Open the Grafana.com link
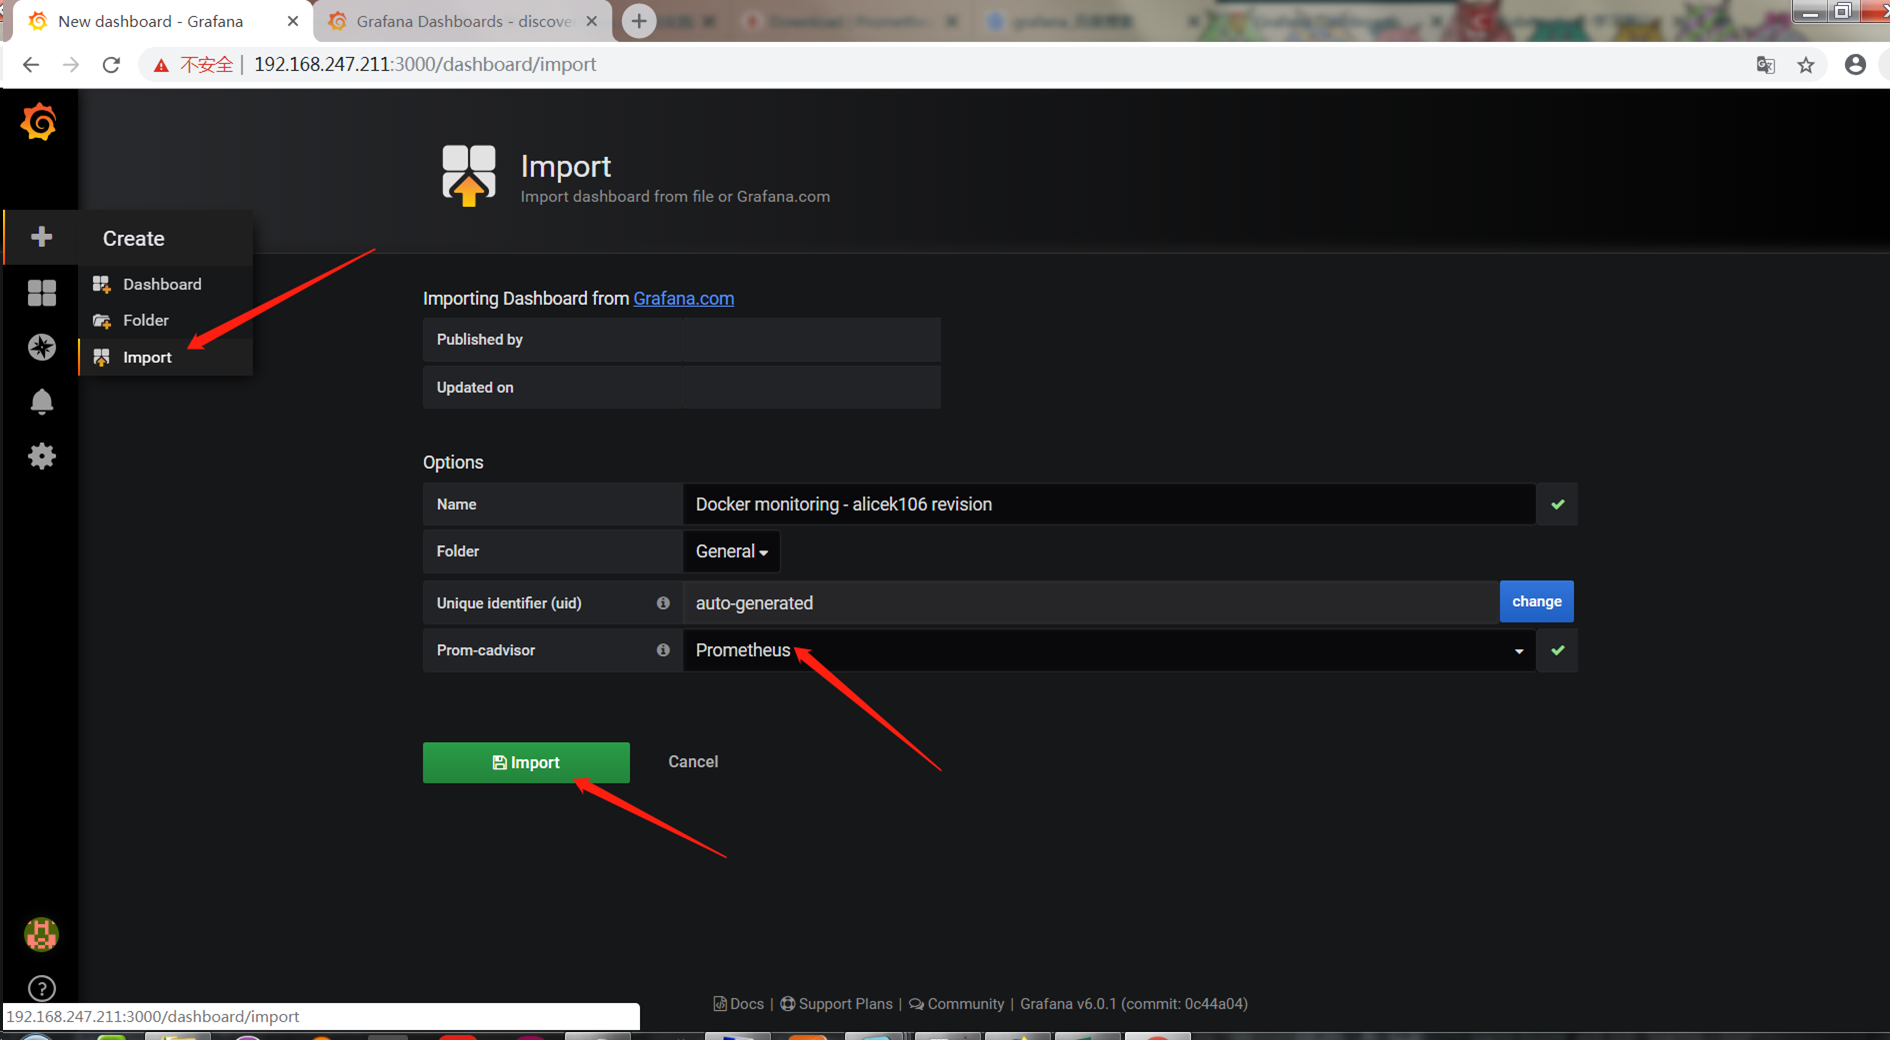 pos(684,298)
